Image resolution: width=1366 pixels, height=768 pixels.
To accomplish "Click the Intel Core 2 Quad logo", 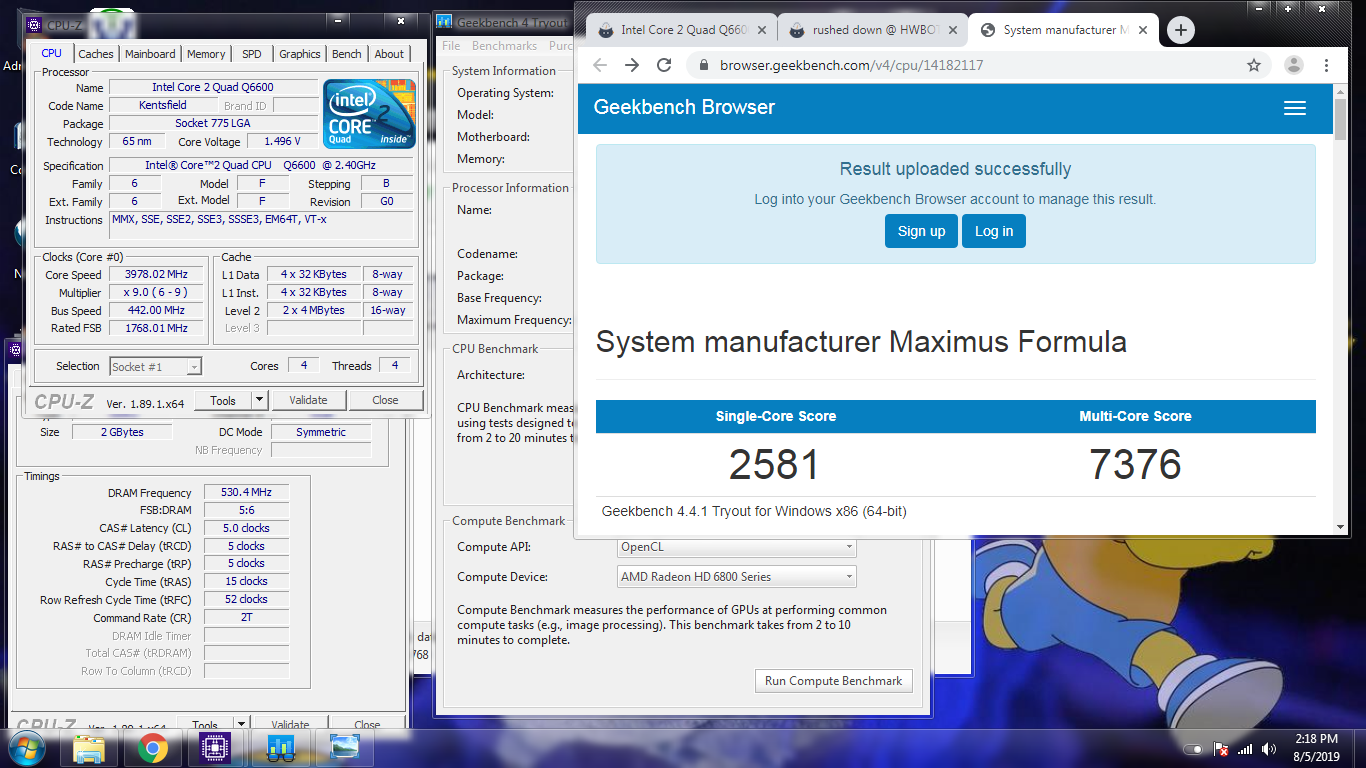I will coord(370,113).
